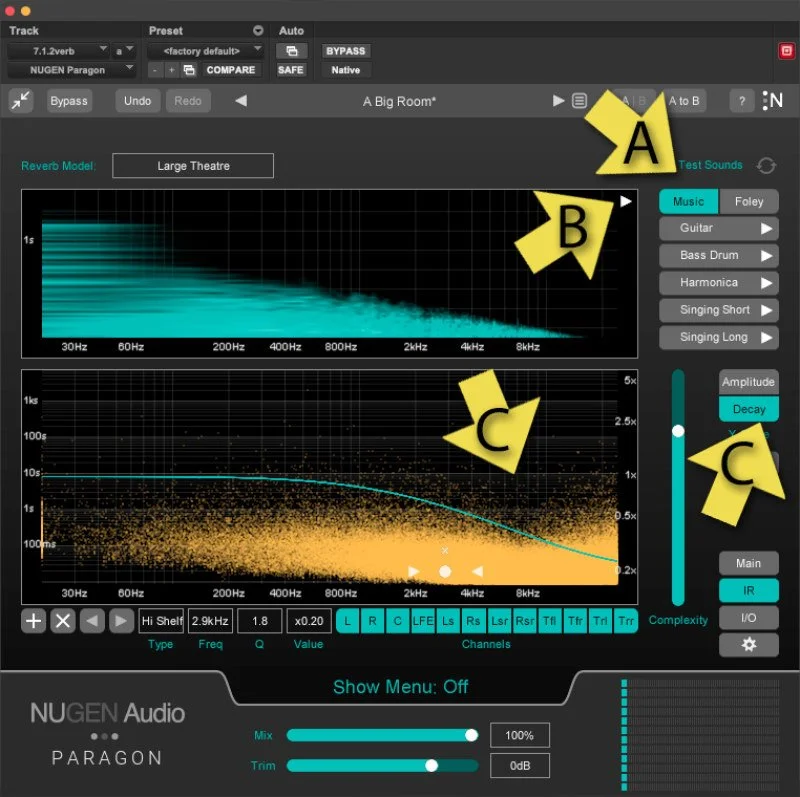Image resolution: width=800 pixels, height=797 pixels.
Task: Open the I/O page
Action: [748, 618]
